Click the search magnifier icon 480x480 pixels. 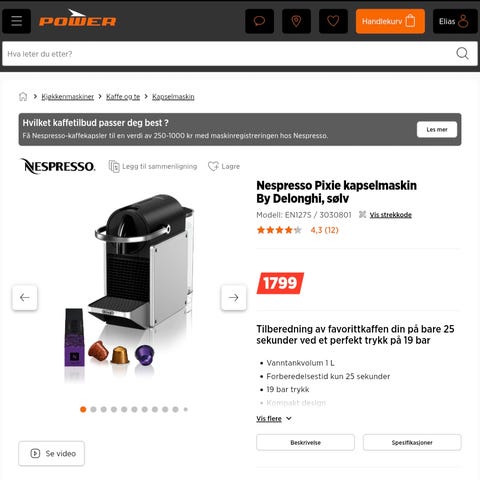pyautogui.click(x=462, y=53)
